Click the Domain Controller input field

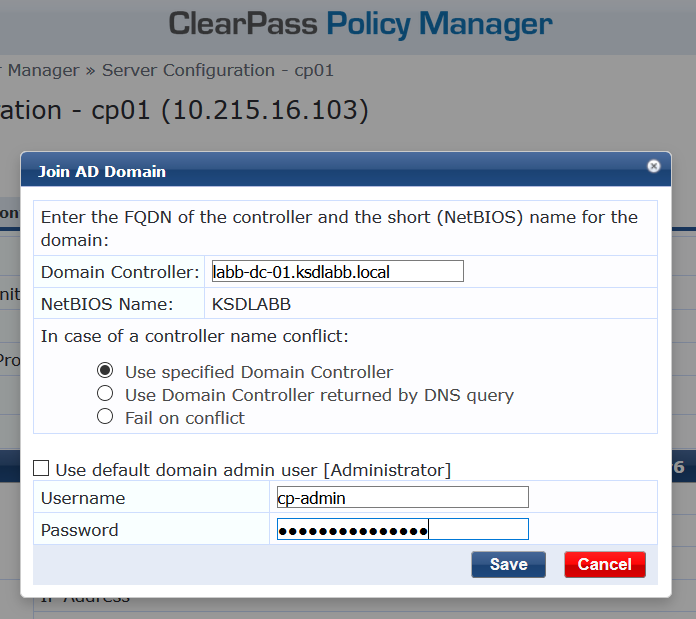(x=338, y=271)
